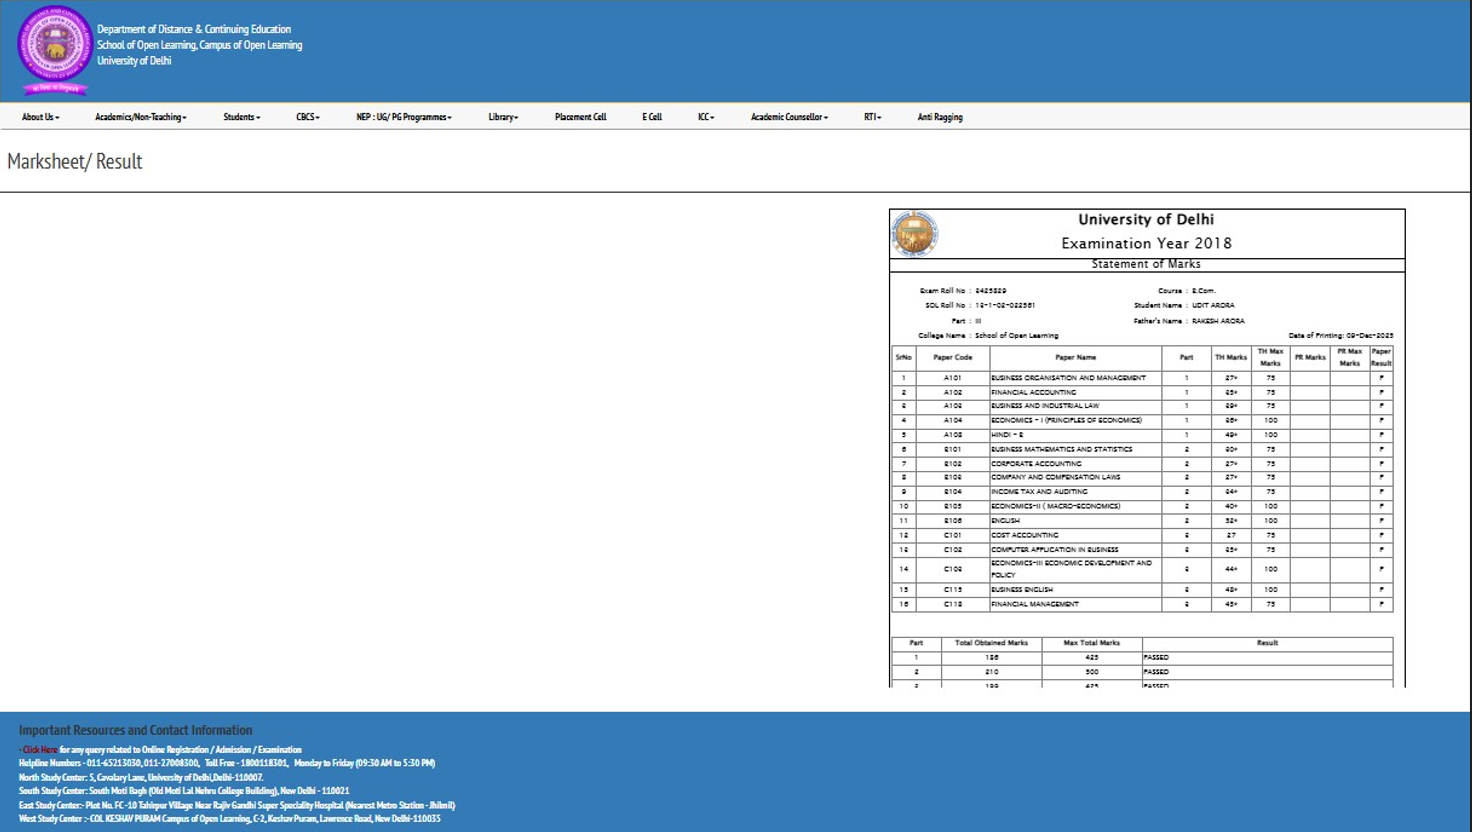Click the Marksheet/ Result page heading
1472x832 pixels.
point(75,162)
